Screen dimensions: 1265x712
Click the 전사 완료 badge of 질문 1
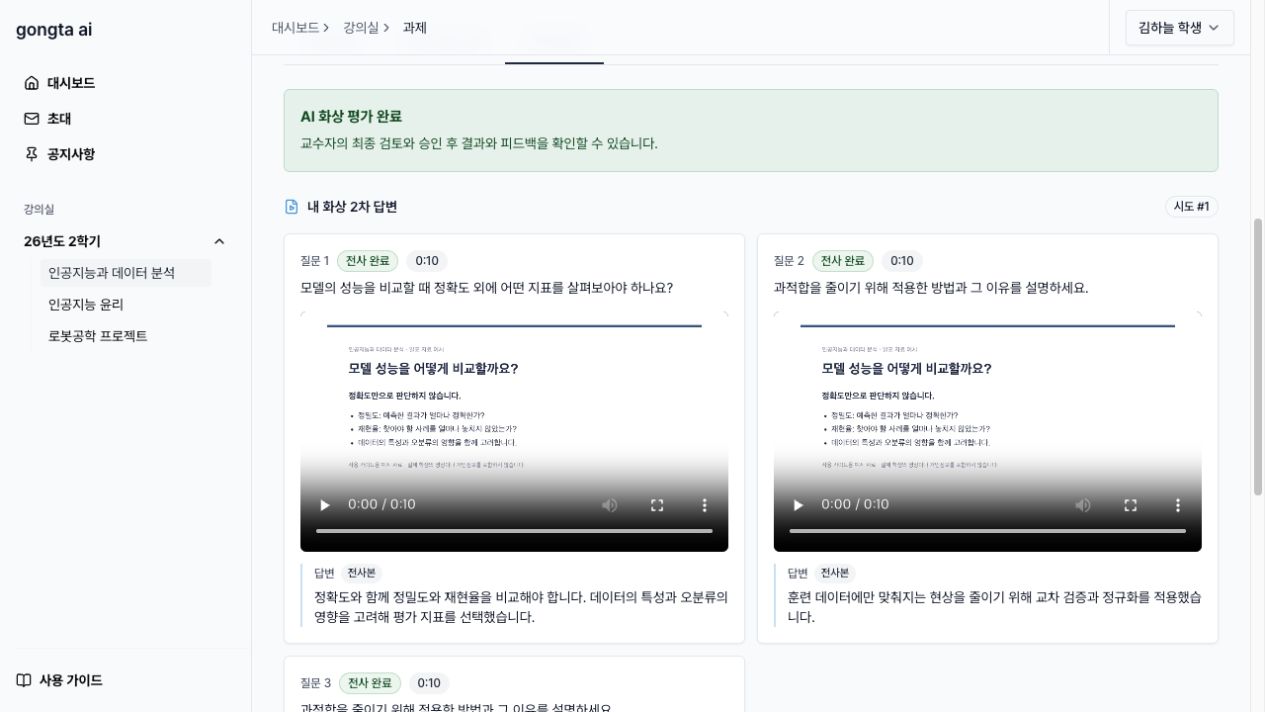pos(367,261)
